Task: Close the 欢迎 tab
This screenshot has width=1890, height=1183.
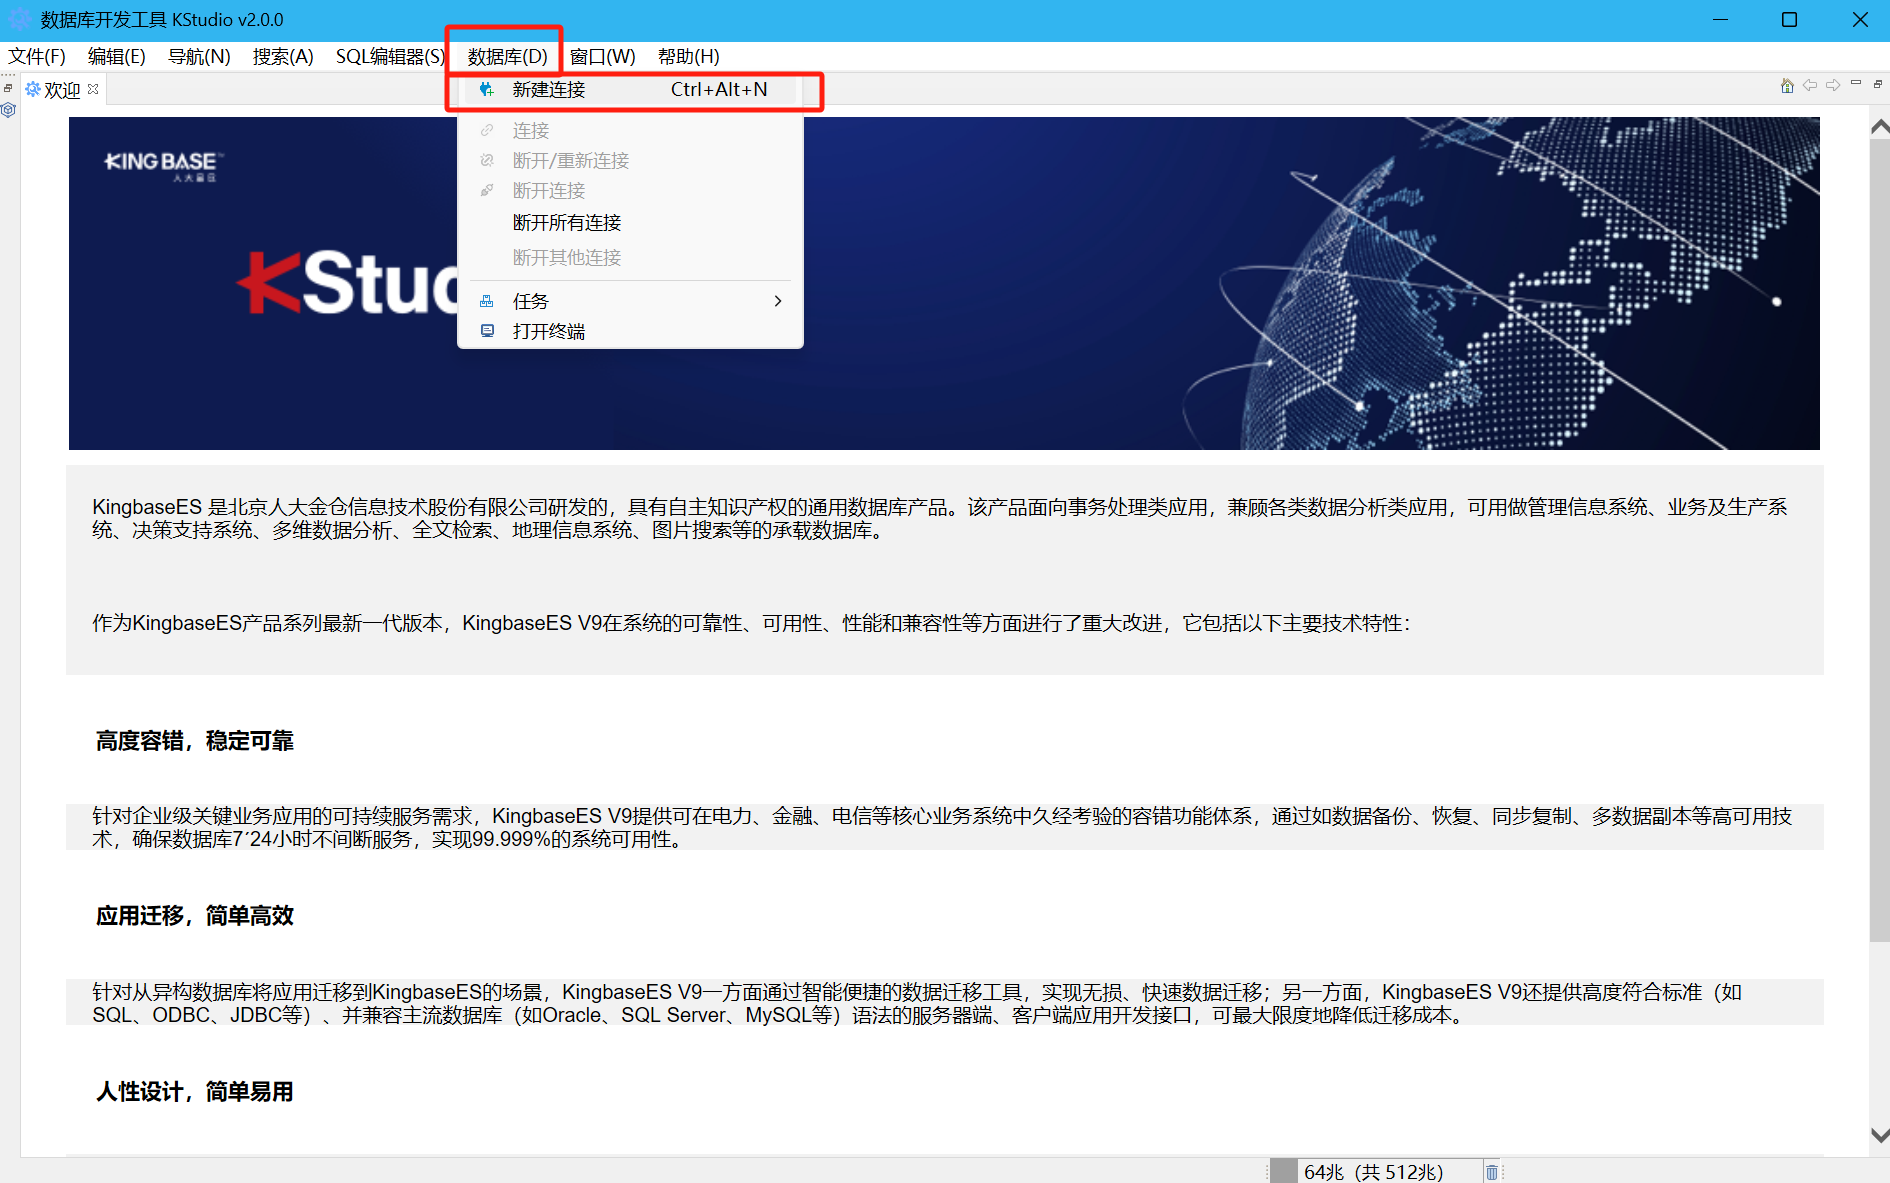Action: (93, 89)
